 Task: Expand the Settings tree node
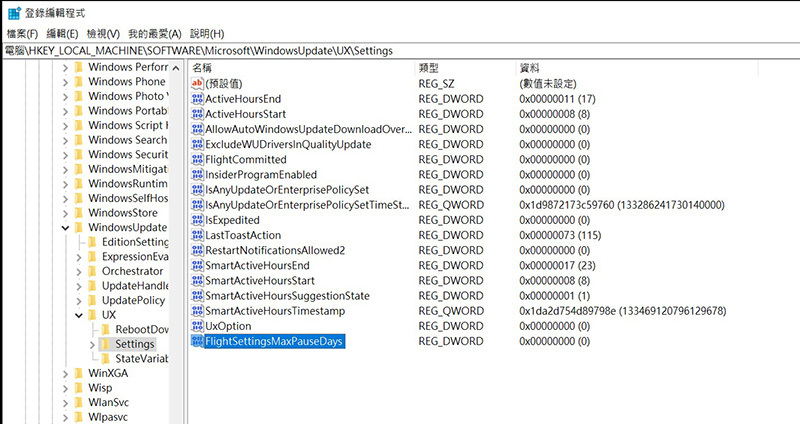92,344
